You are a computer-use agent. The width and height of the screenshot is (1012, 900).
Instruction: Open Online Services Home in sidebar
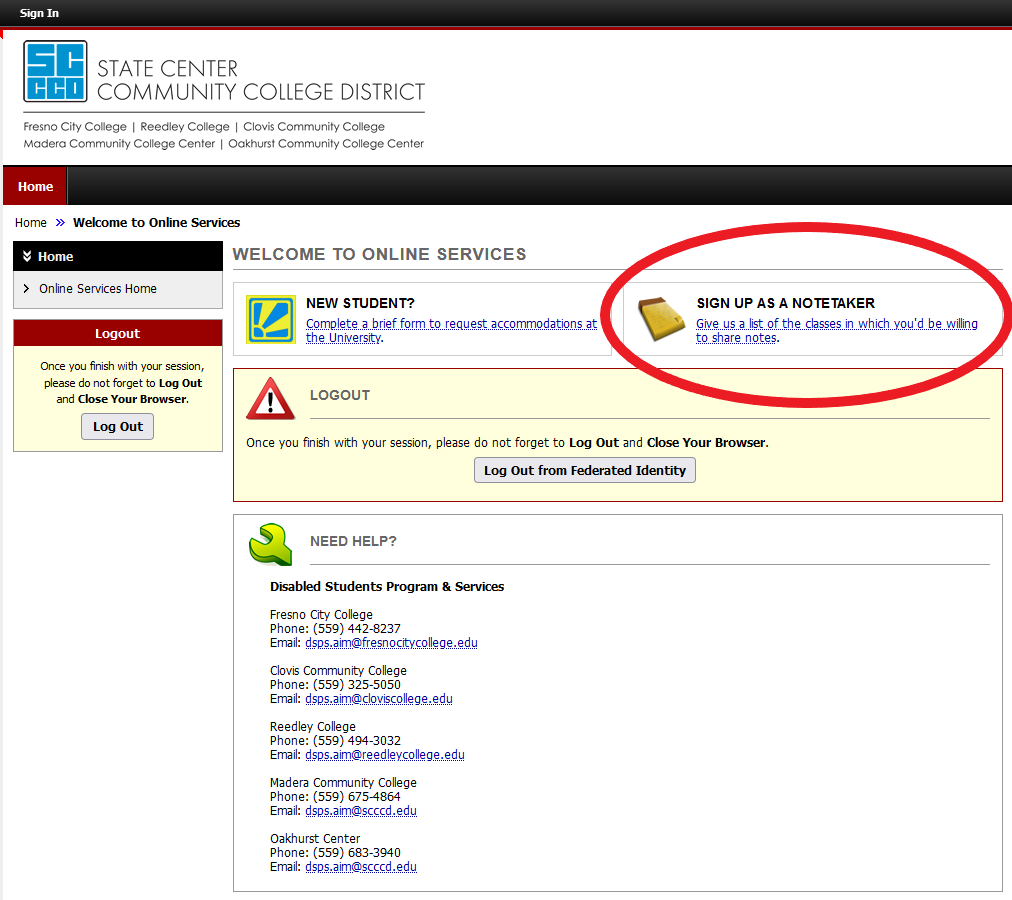point(98,289)
